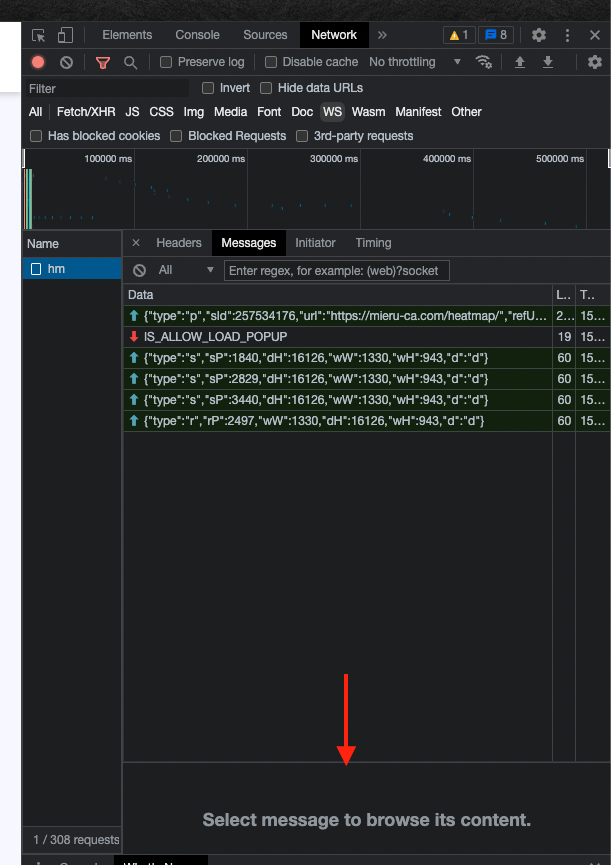The image size is (611, 865).
Task: Filter by Manifest requests
Action: [418, 112]
